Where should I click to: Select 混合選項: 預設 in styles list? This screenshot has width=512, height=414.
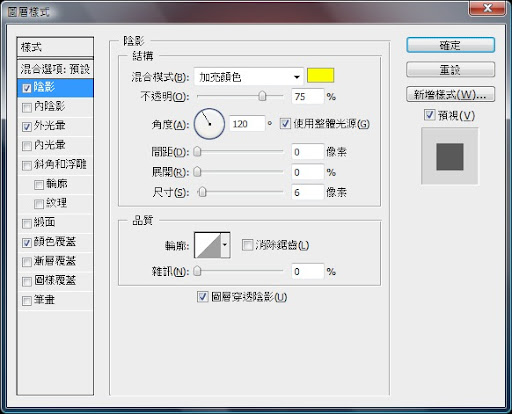tap(55, 69)
